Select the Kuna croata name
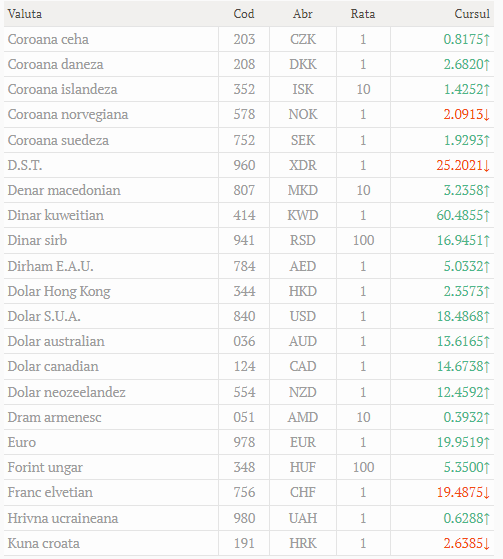This screenshot has height=559, width=503. [x=43, y=543]
